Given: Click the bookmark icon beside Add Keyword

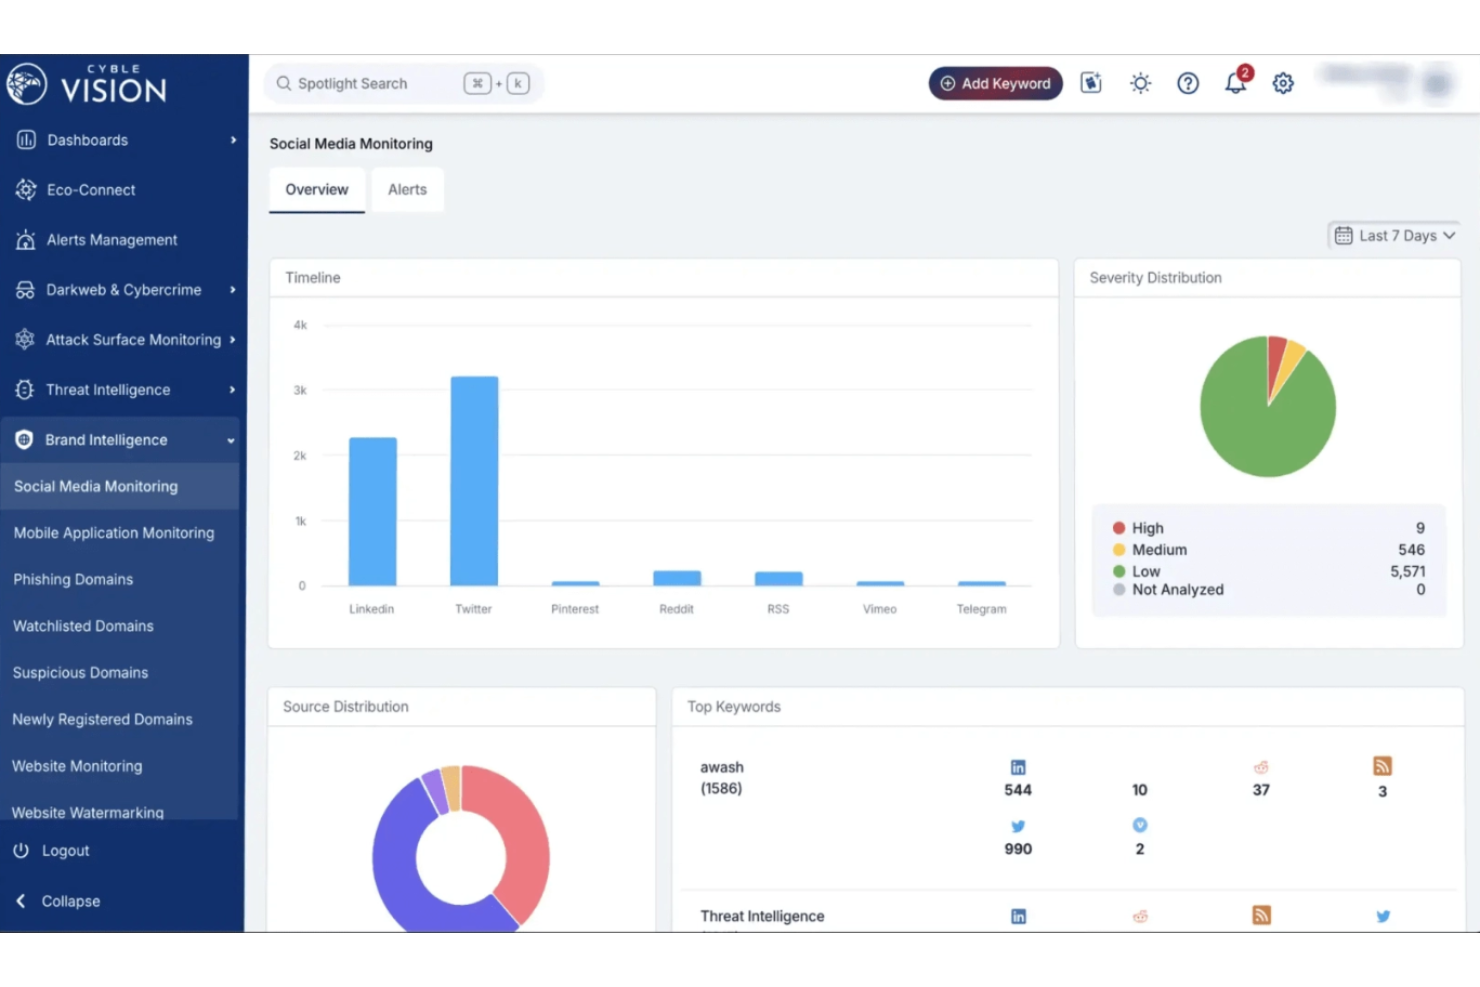Looking at the screenshot, I should point(1091,83).
